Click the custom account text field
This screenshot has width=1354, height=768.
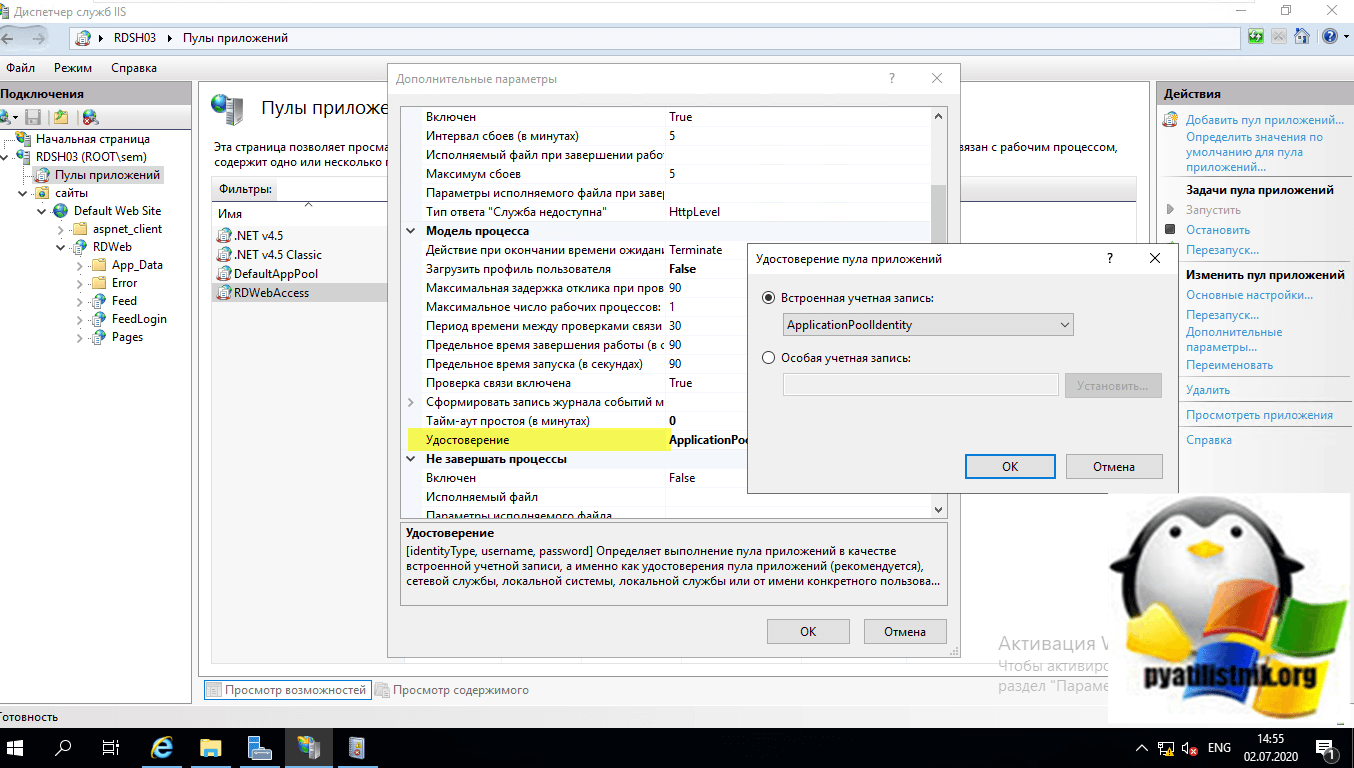[920, 385]
